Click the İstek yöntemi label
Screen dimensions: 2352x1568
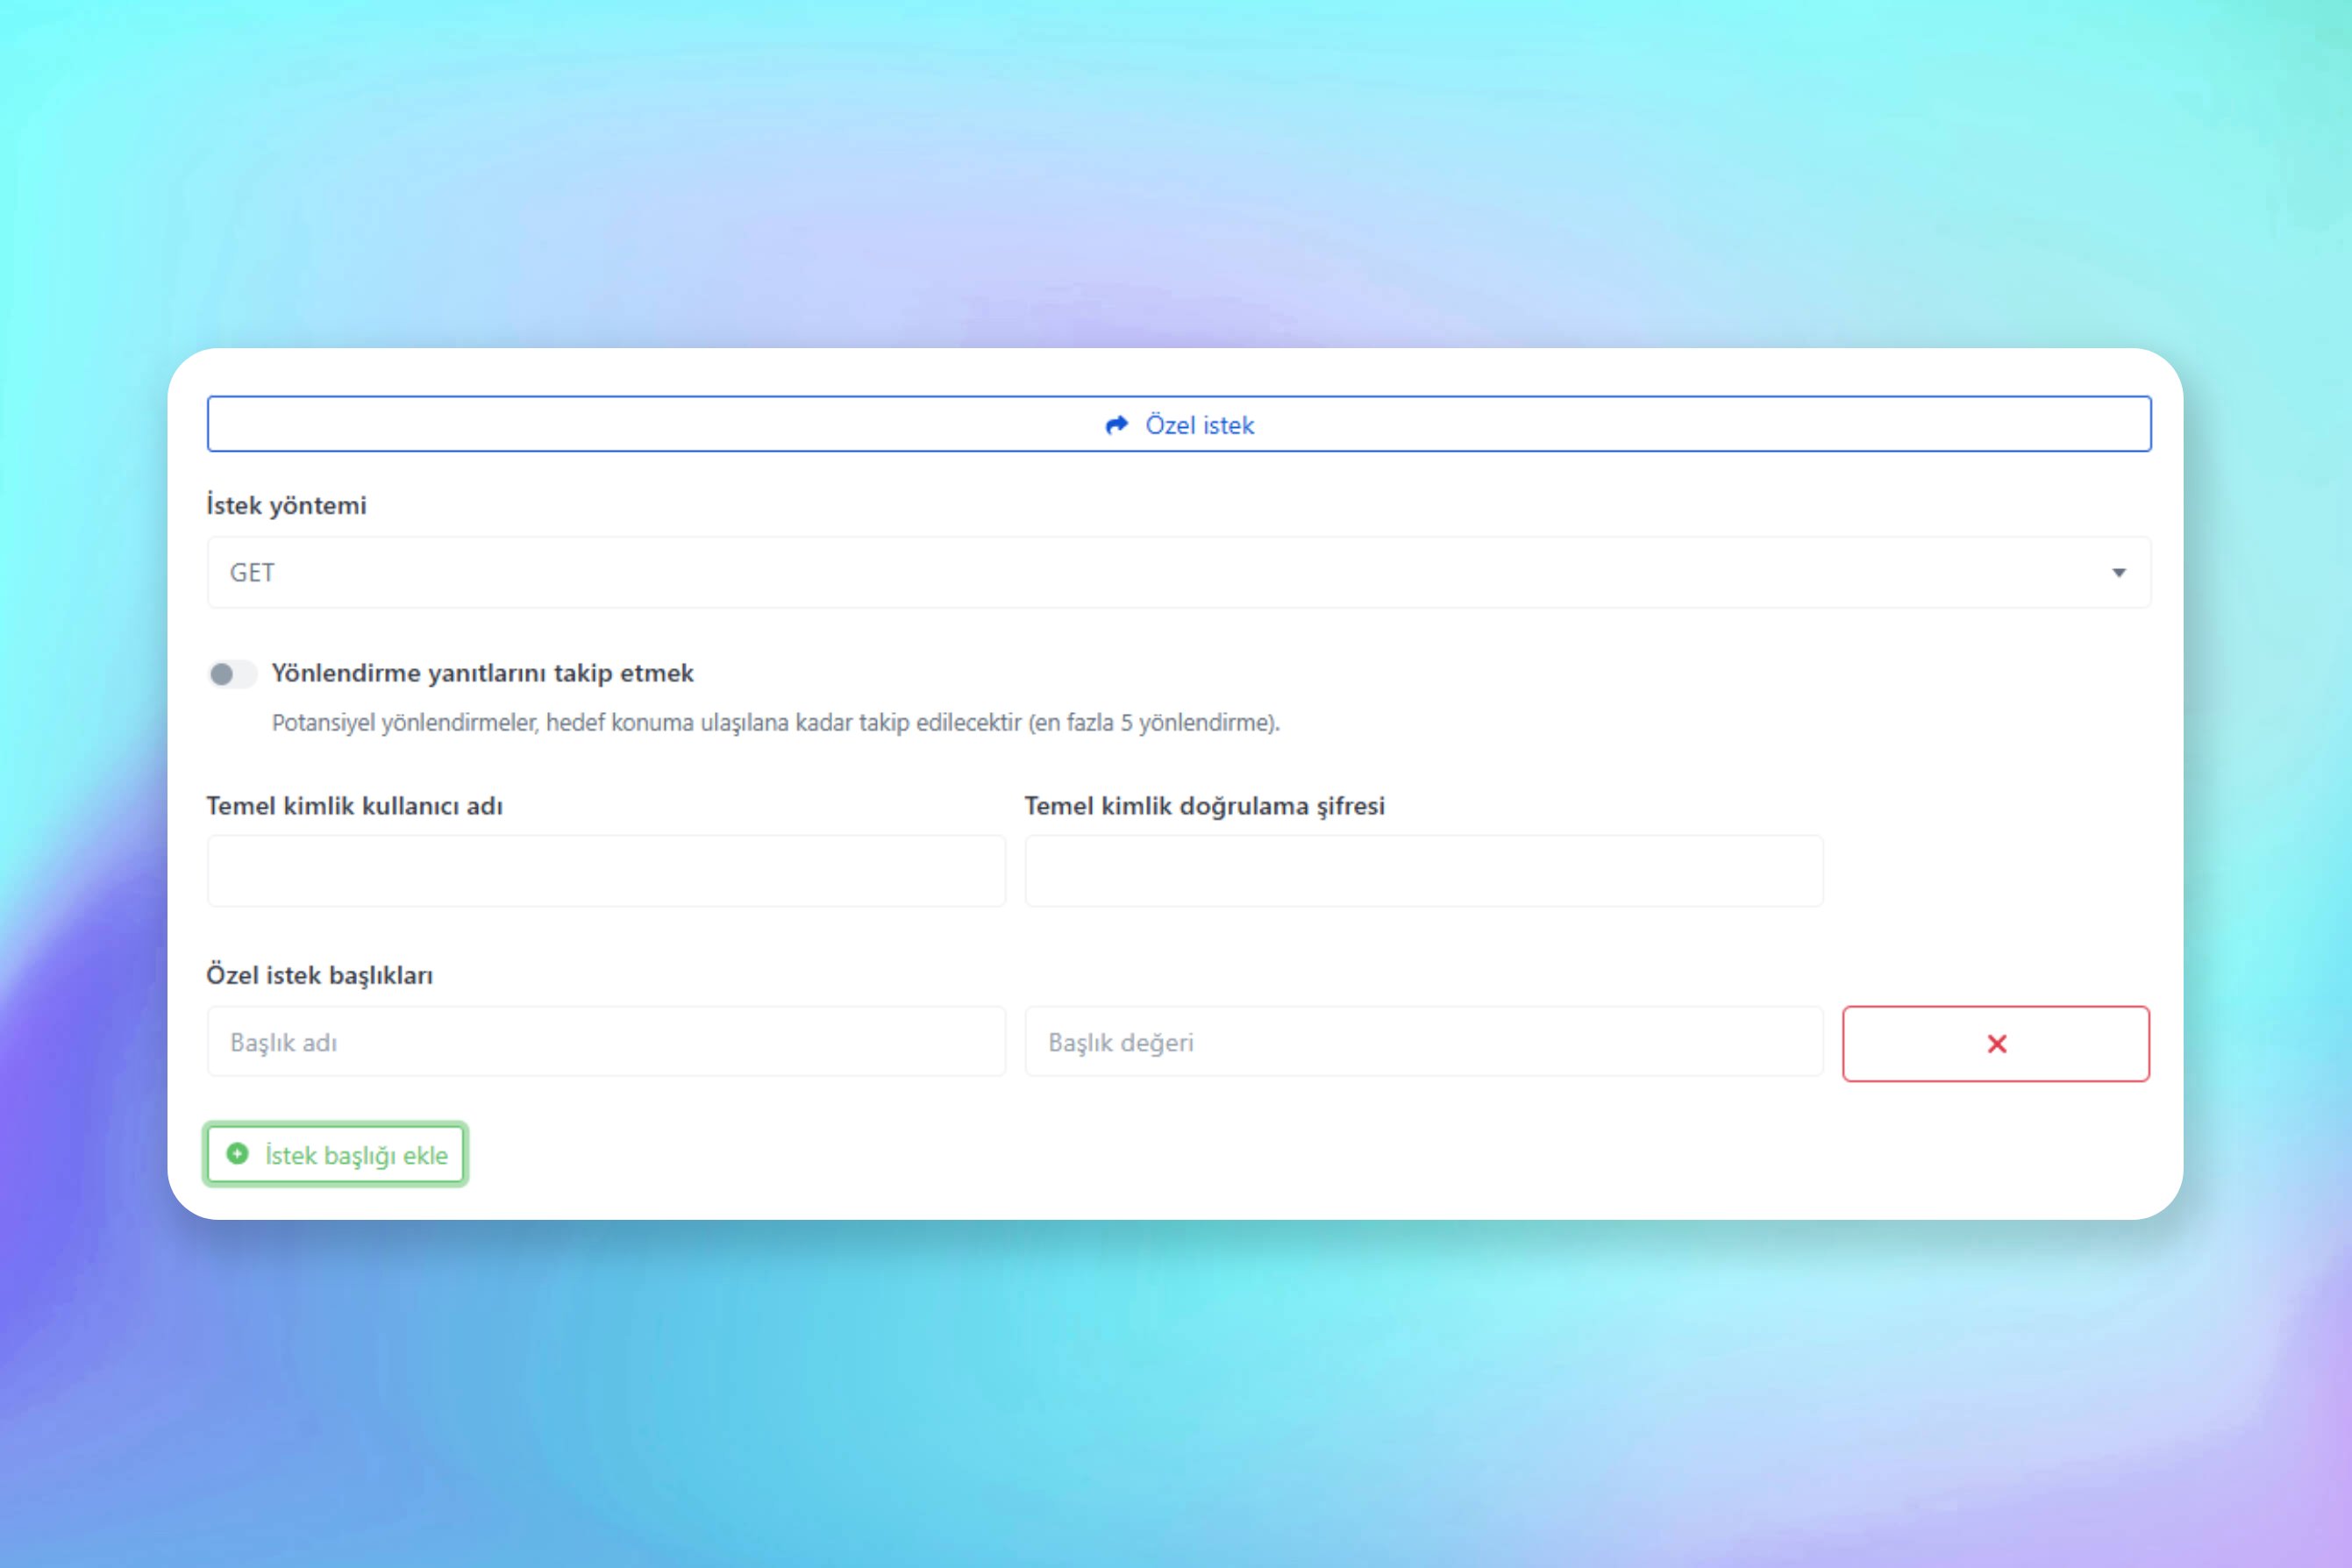(x=286, y=505)
